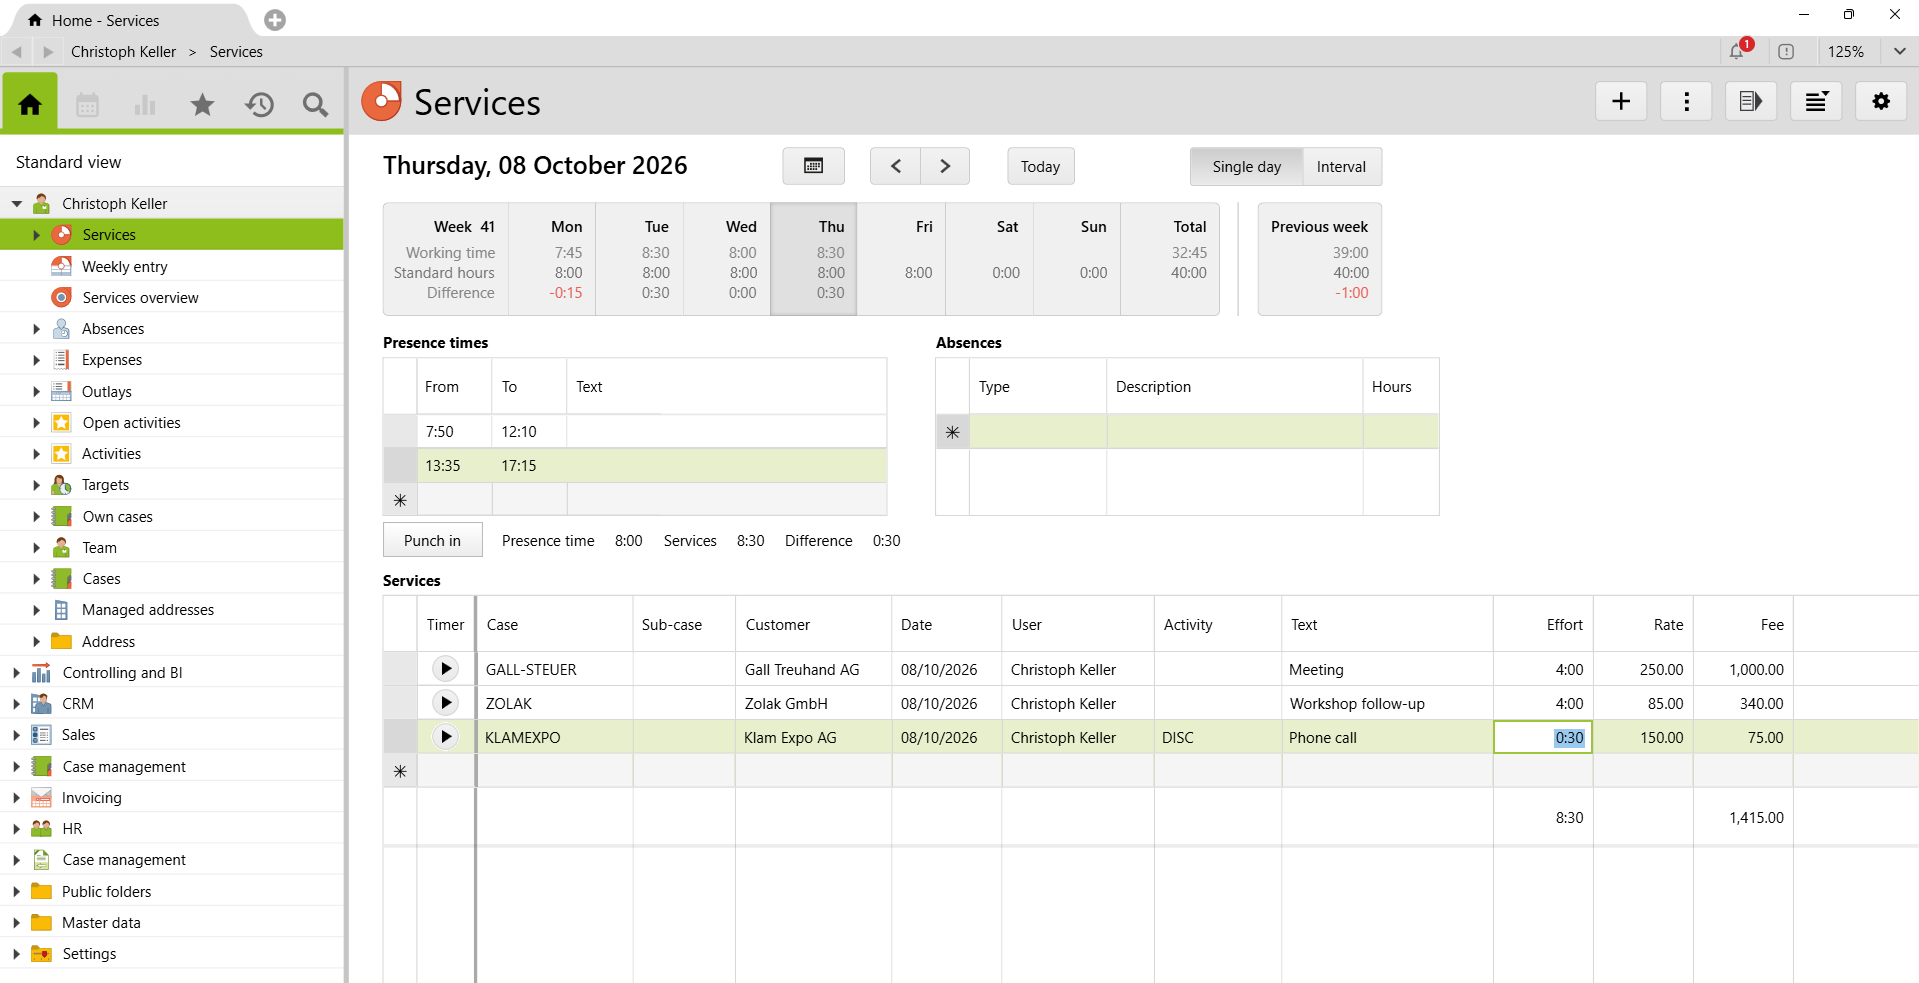Screen dimensions: 1919x983
Task: Expand the Absences tree node
Action: [36, 329]
